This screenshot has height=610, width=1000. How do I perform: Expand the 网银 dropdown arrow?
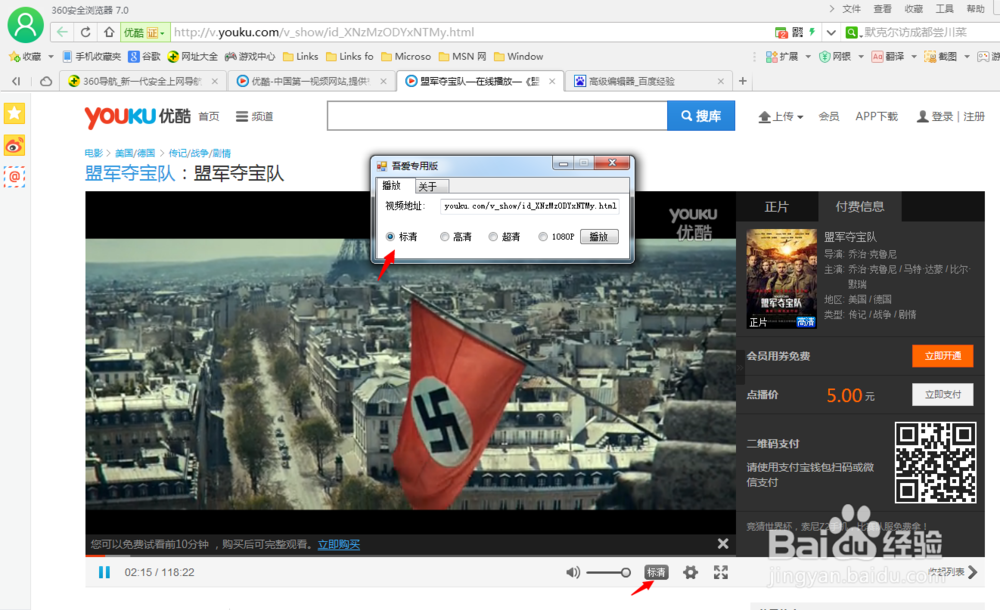(x=861, y=57)
